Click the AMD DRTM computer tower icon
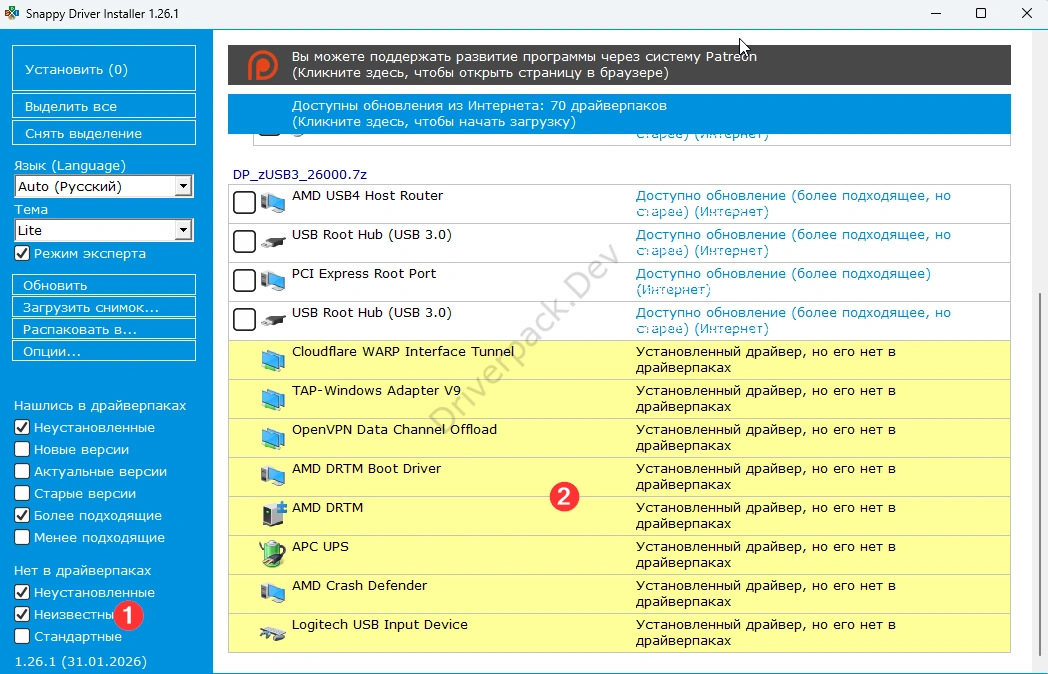Image resolution: width=1048 pixels, height=674 pixels. point(274,514)
